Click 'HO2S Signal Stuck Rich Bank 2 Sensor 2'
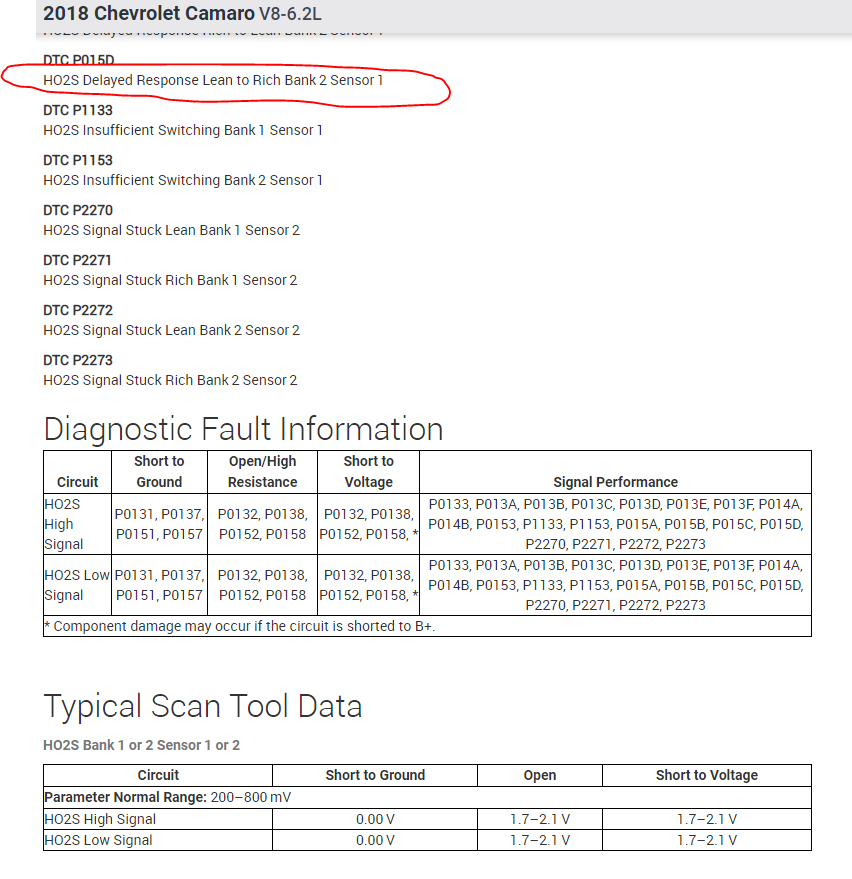 click(170, 380)
